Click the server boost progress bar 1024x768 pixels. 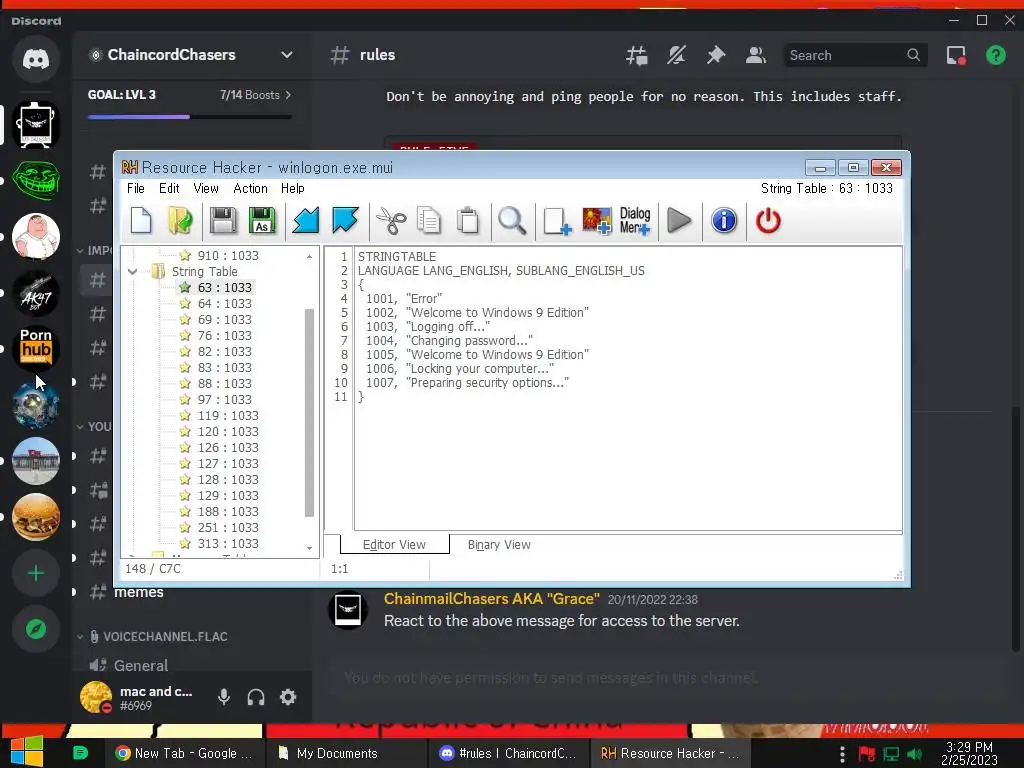click(x=189, y=117)
